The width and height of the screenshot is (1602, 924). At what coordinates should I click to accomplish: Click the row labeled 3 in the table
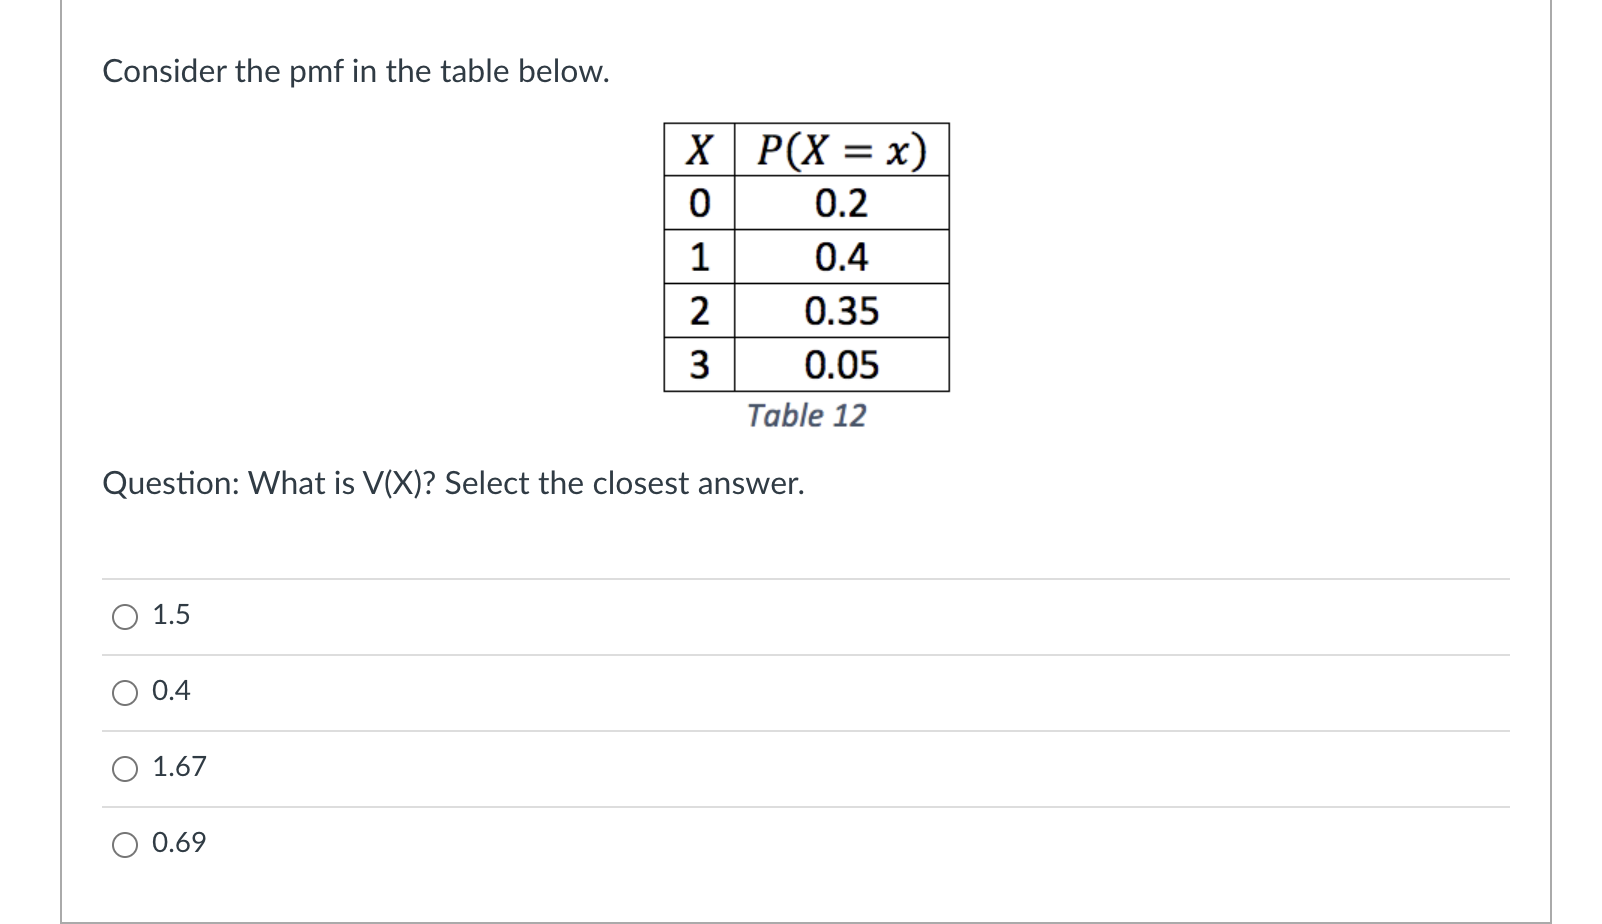[698, 366]
